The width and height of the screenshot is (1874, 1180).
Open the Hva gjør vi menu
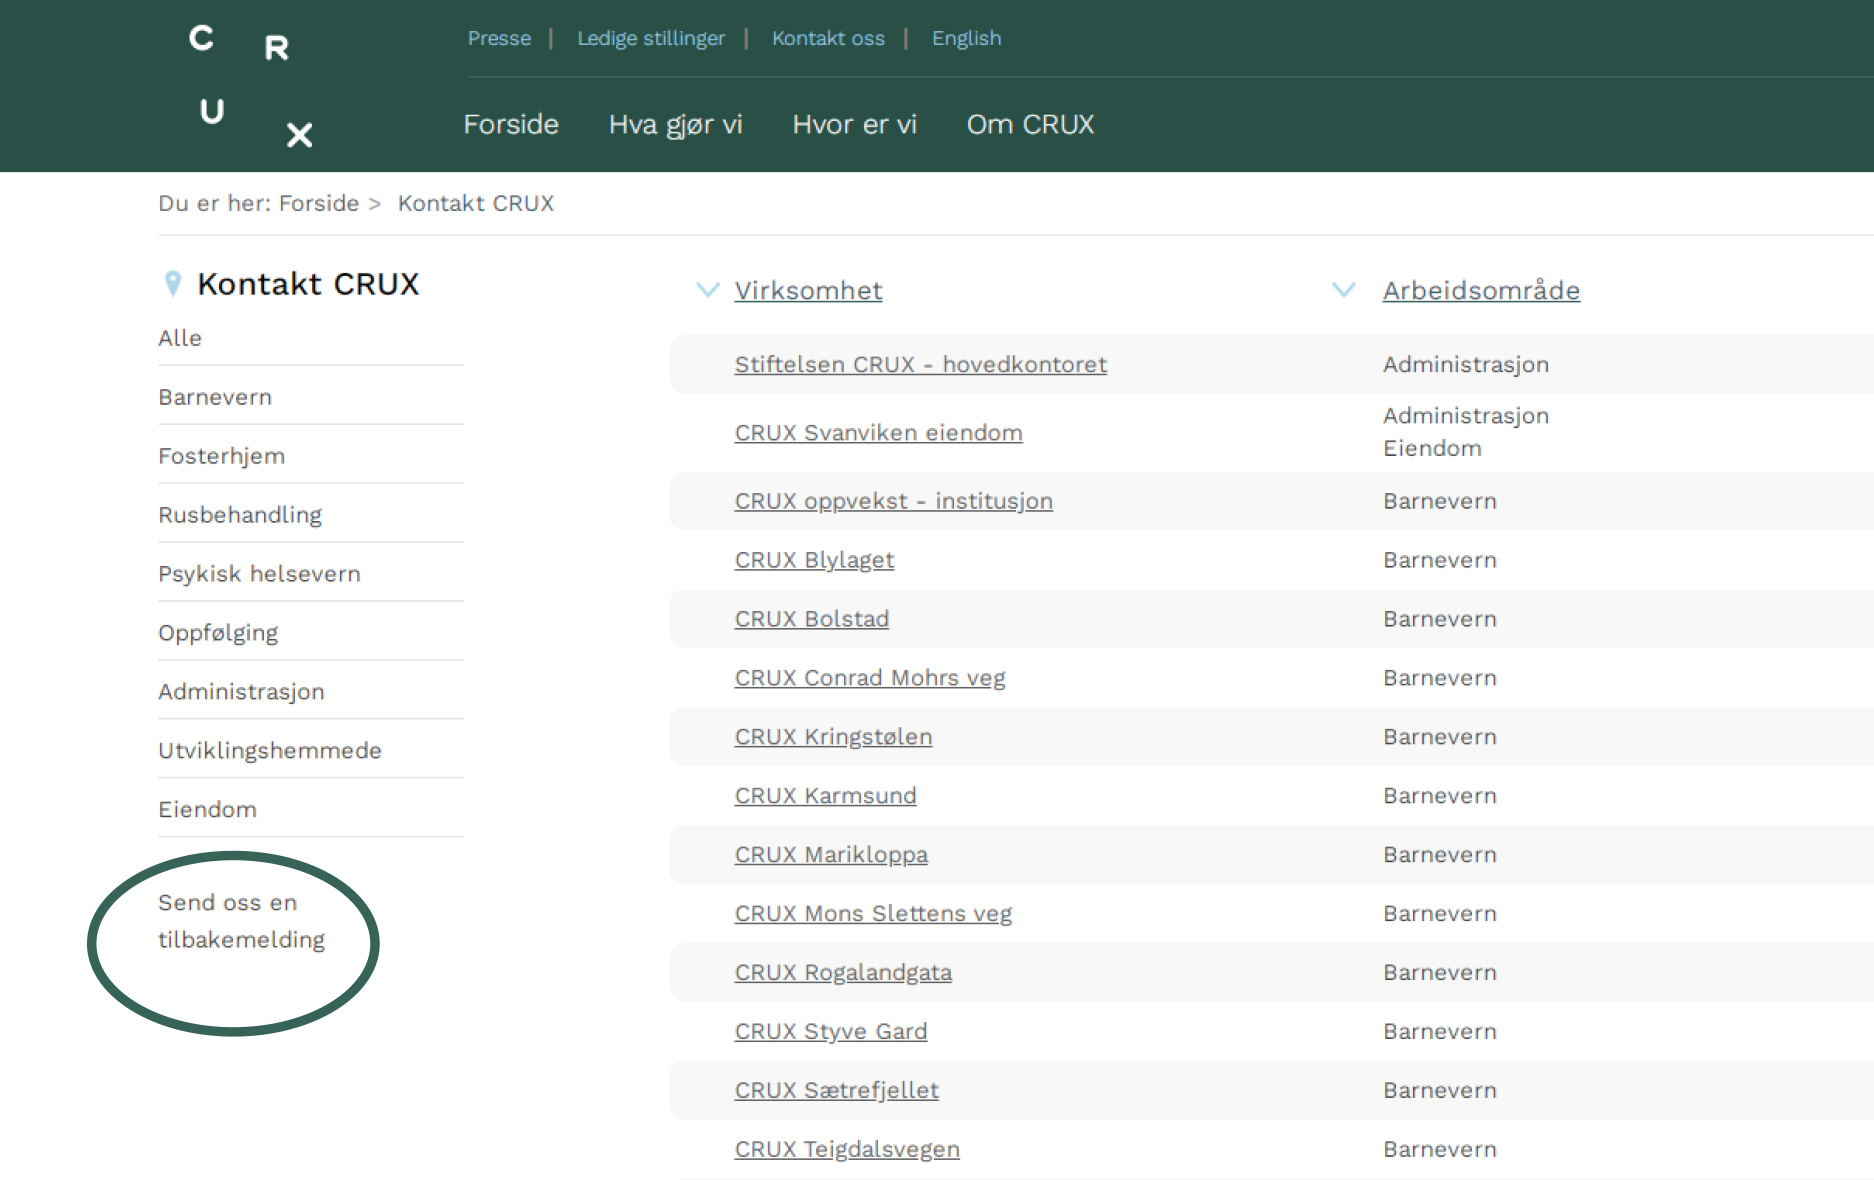[x=675, y=124]
